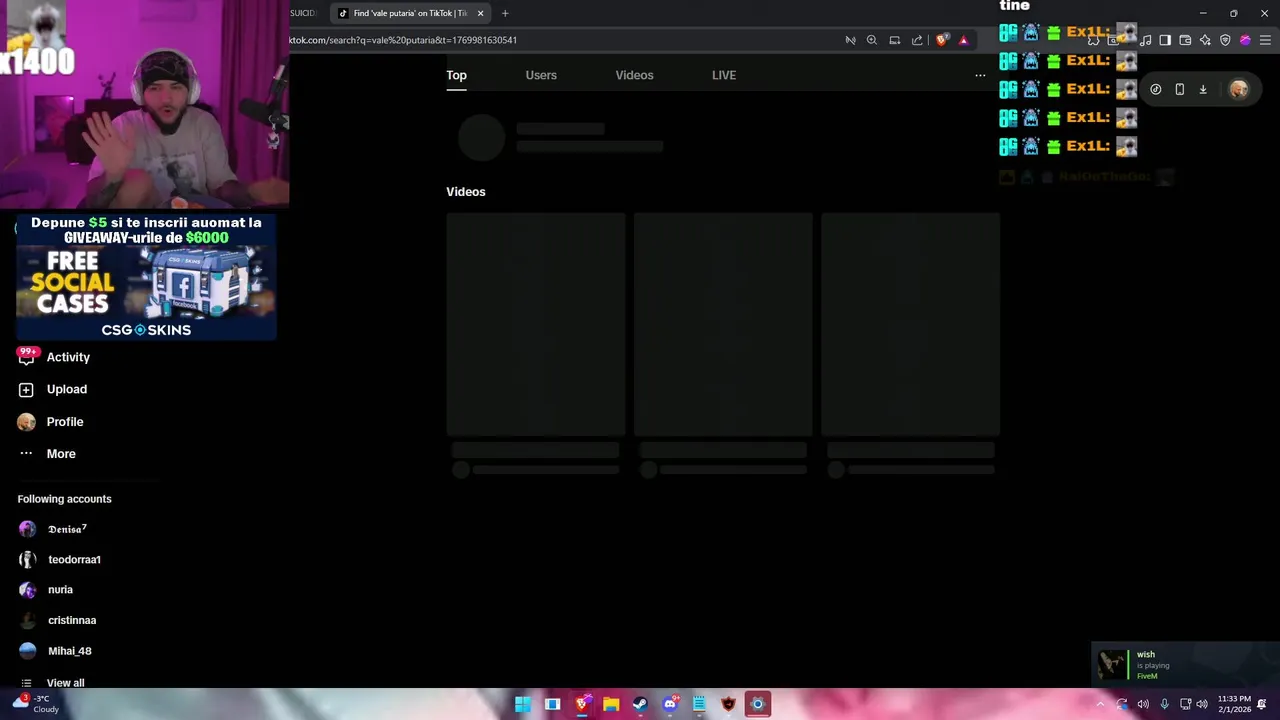Expand following accounts with View all
This screenshot has height=720, width=1280.
[x=53, y=683]
